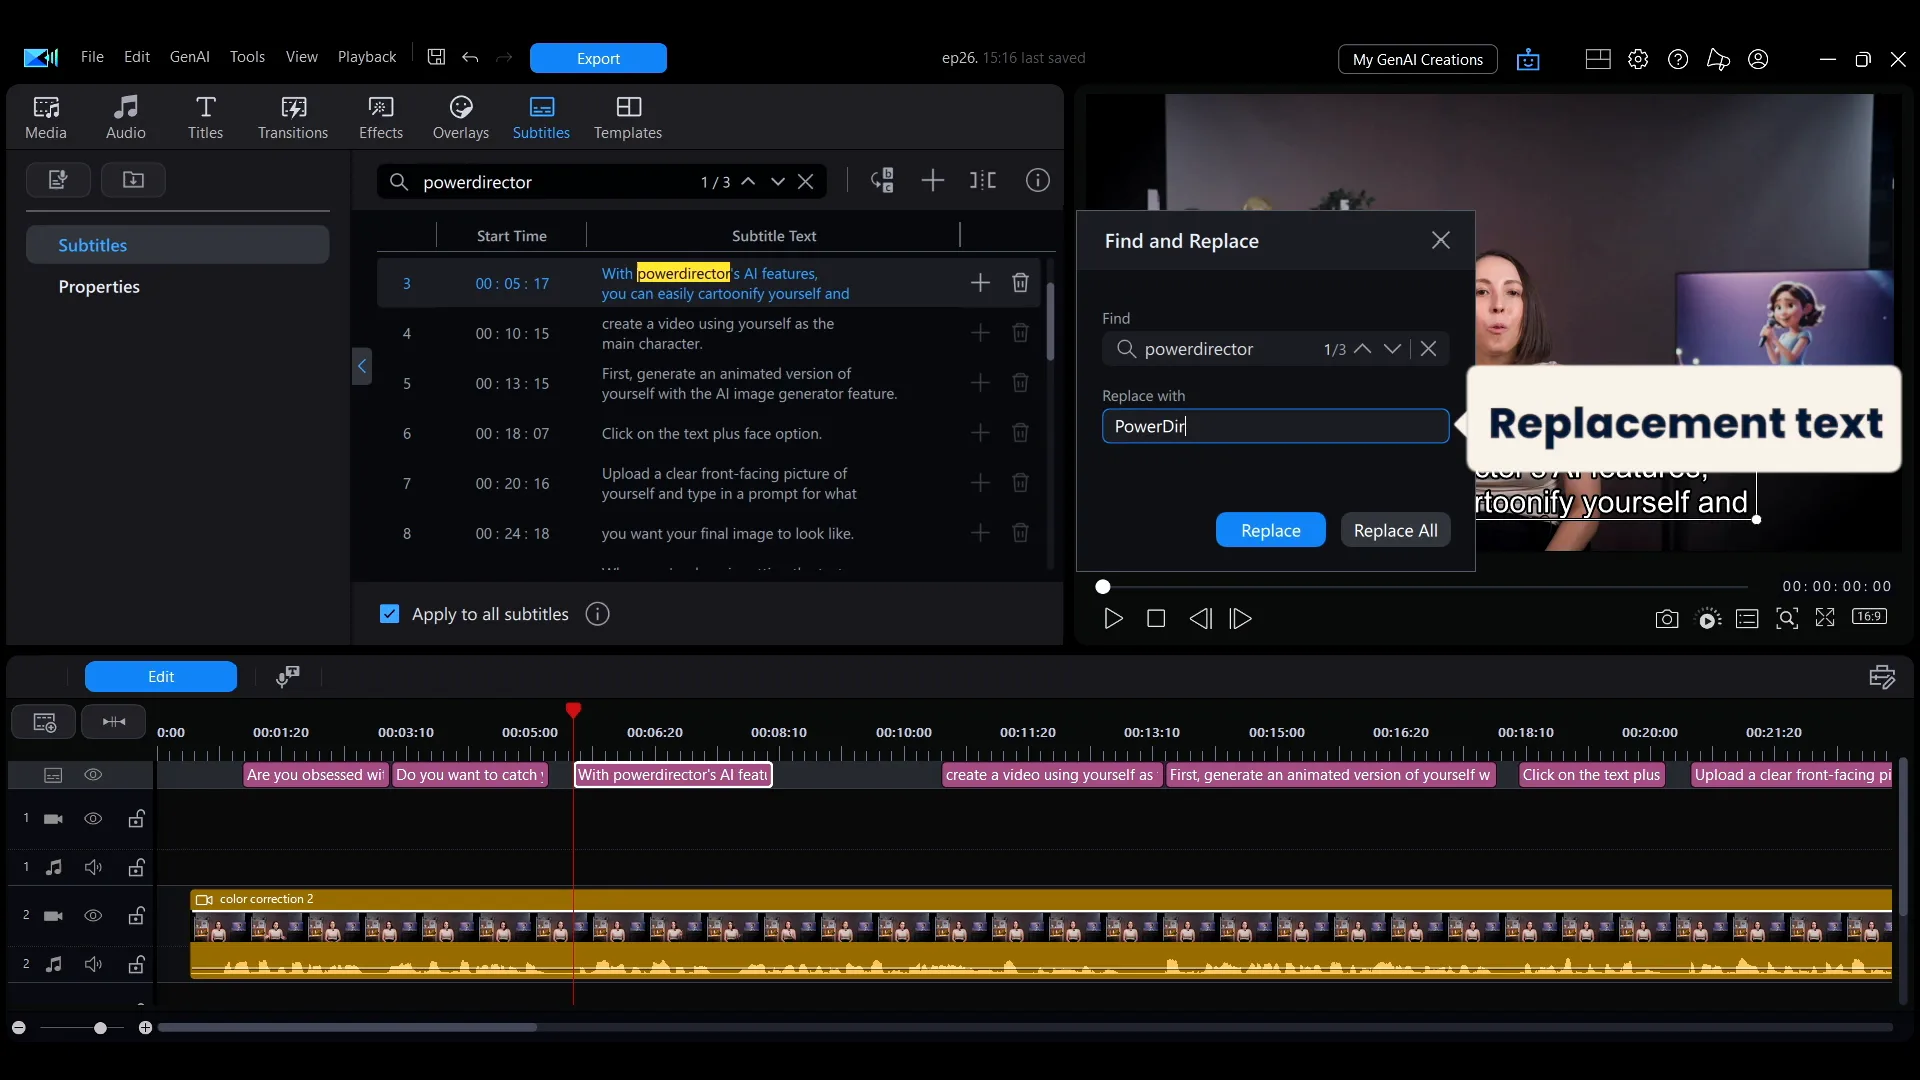The width and height of the screenshot is (1920, 1080).
Task: Lock video track 1
Action: coord(136,819)
